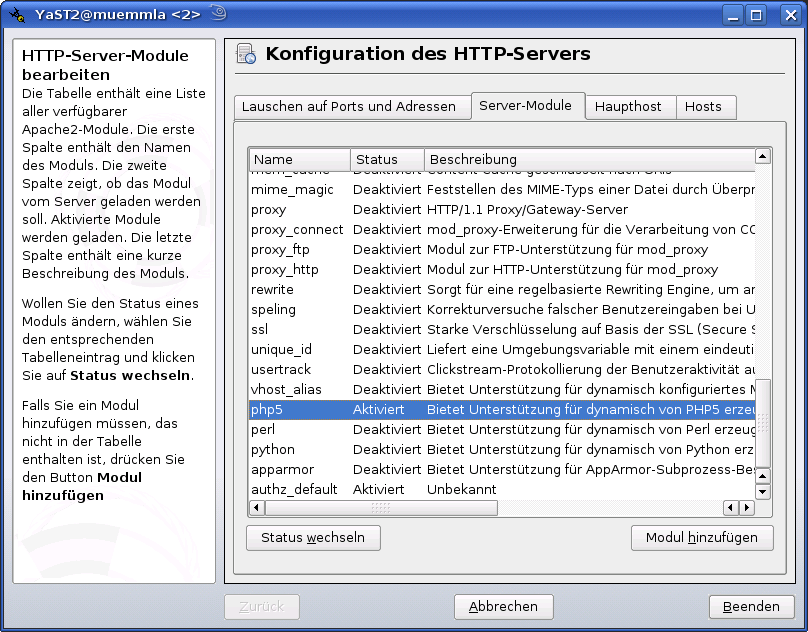Toggle the php5 module with Status wechseln
The image size is (808, 632).
pos(313,537)
